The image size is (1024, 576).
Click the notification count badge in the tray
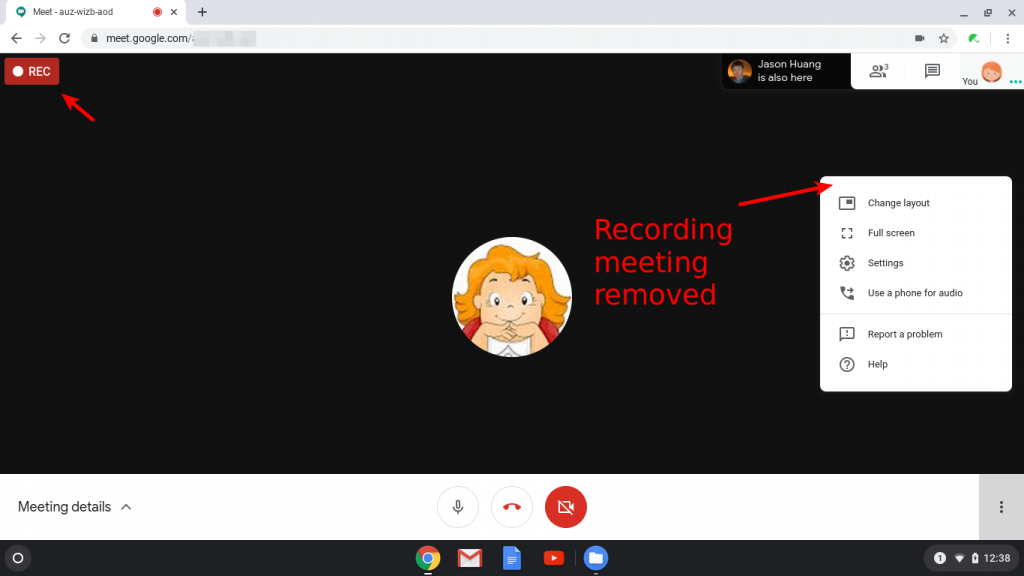click(x=940, y=558)
